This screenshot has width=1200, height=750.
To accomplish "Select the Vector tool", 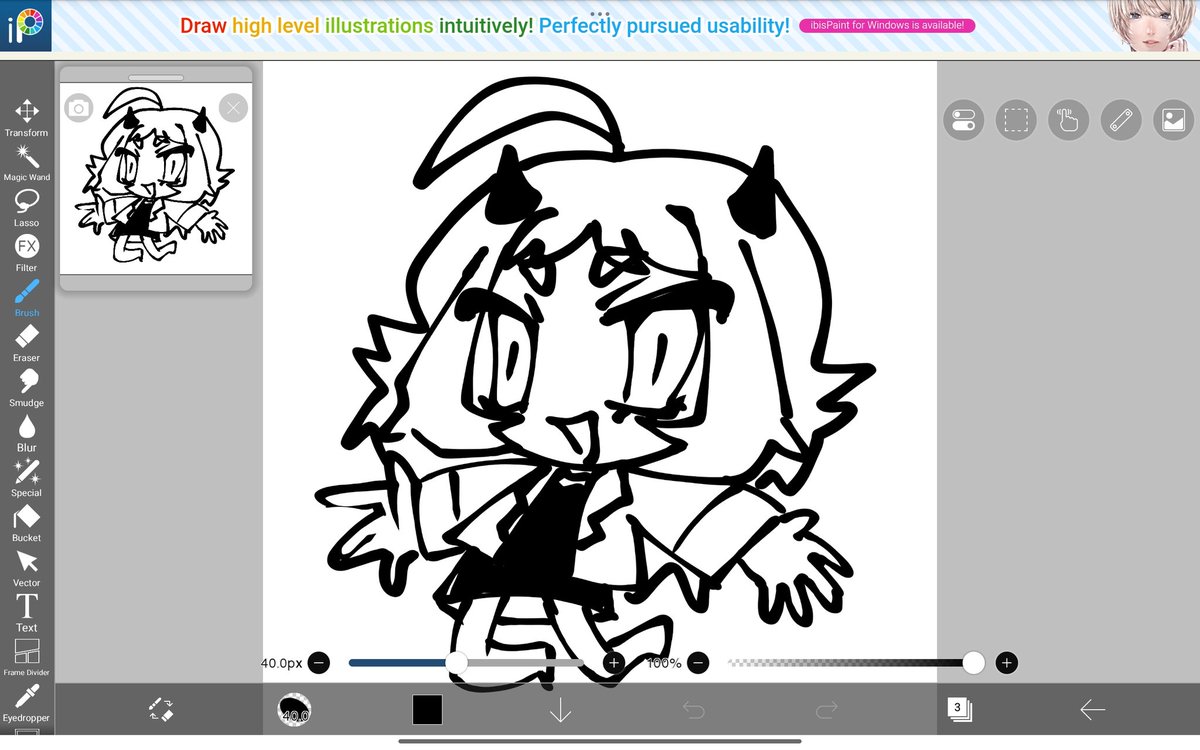I will (26, 568).
